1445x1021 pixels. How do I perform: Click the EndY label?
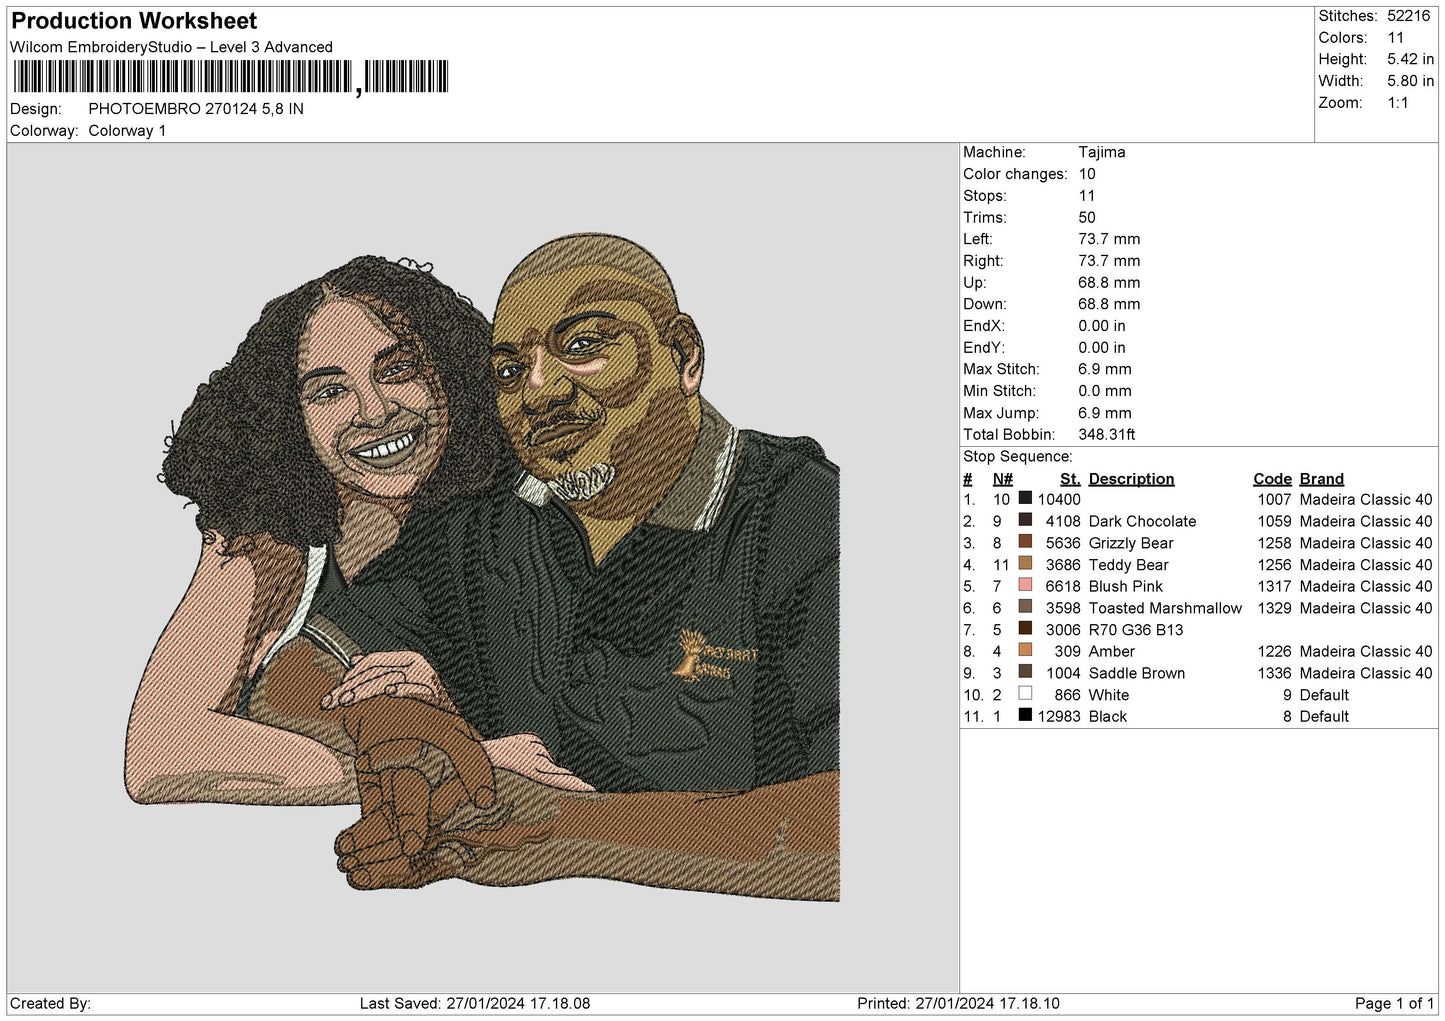[984, 348]
